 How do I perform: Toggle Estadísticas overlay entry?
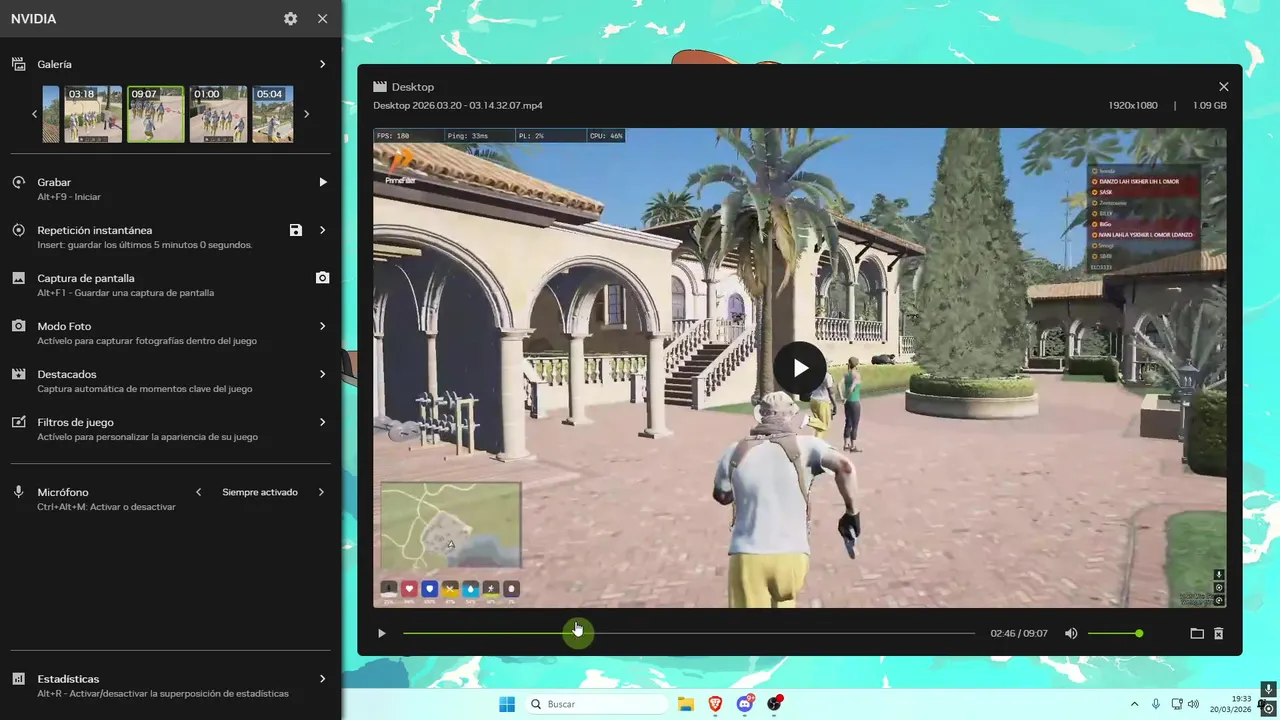170,686
